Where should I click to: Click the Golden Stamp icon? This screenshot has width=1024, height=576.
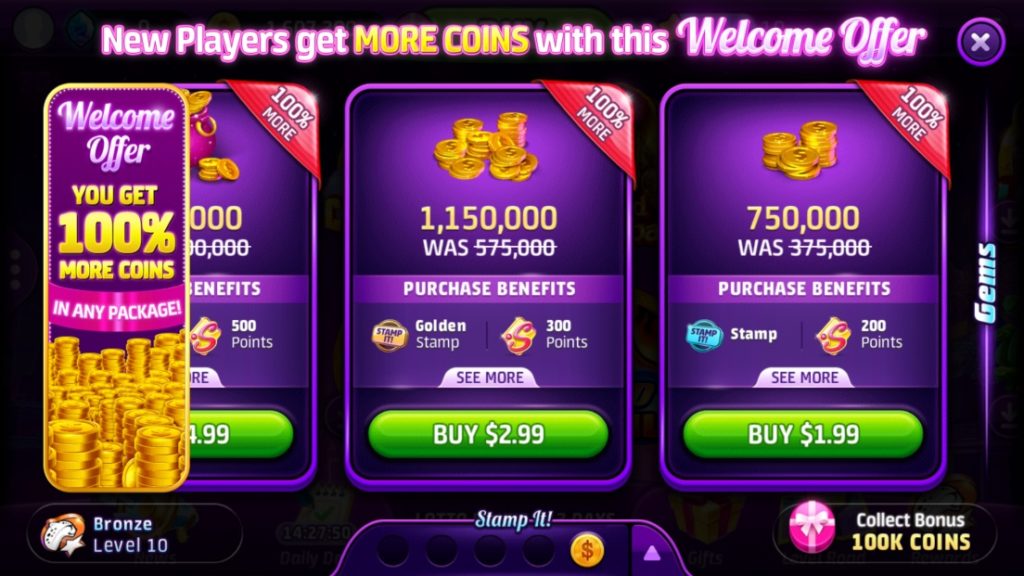click(x=390, y=336)
